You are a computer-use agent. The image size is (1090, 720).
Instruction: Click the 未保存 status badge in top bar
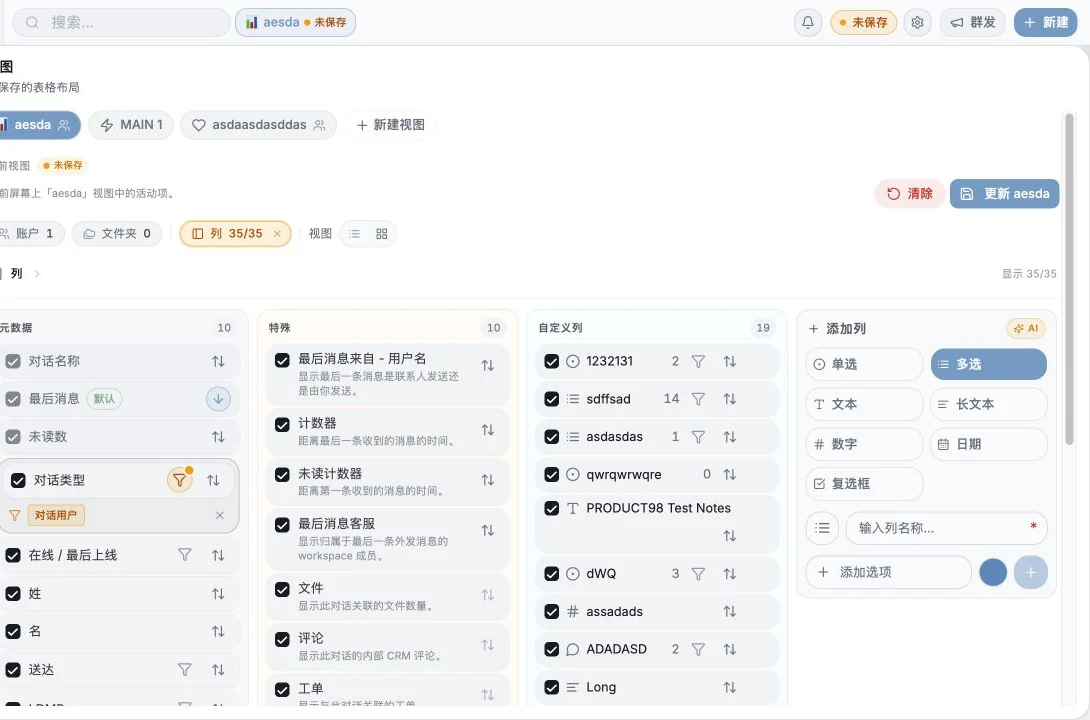864,22
